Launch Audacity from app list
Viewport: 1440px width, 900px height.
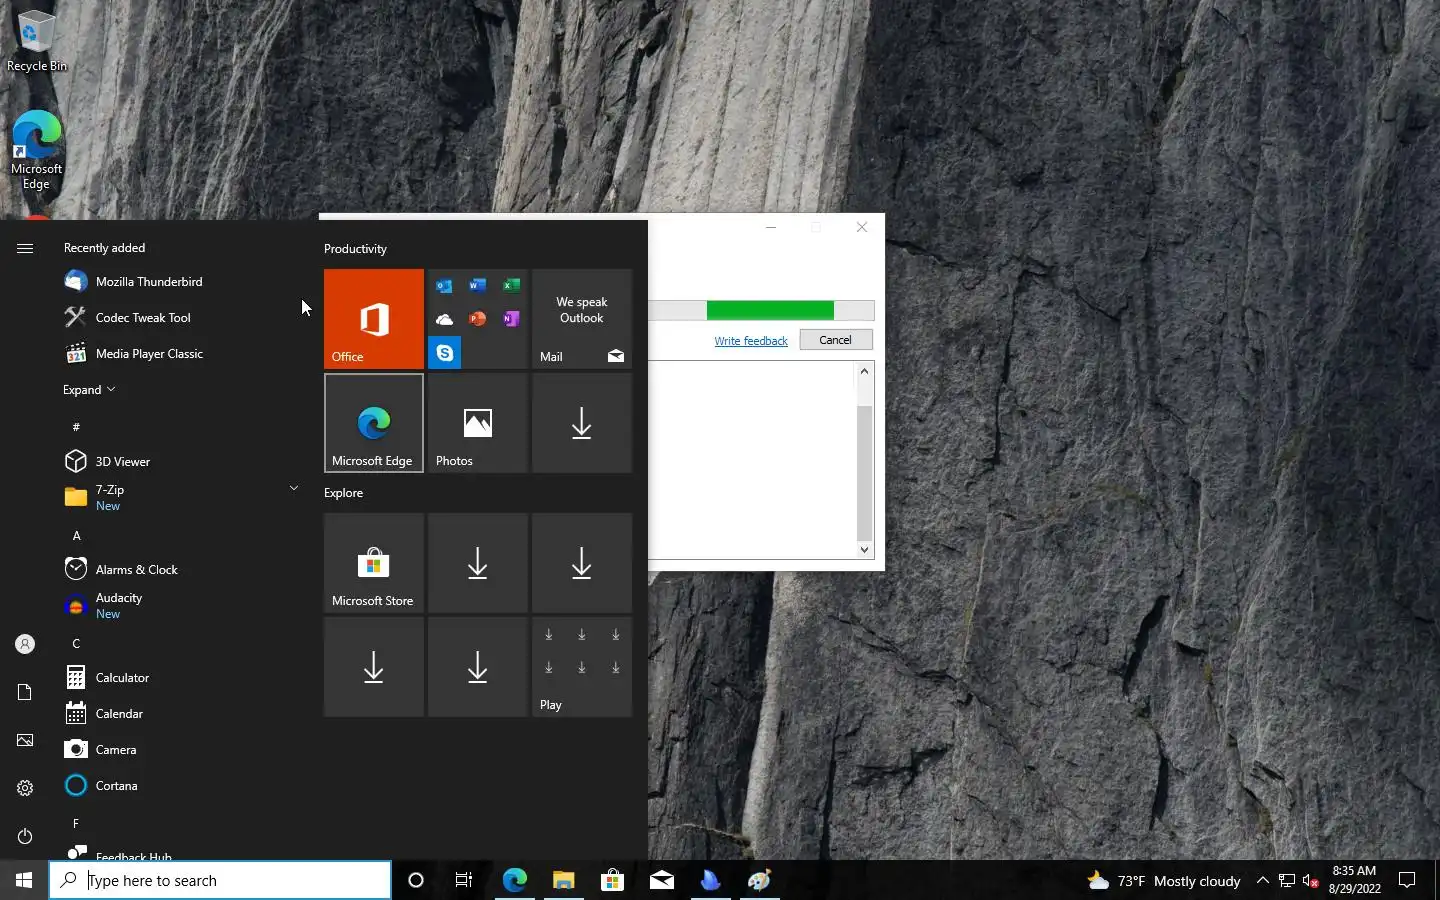tap(180, 606)
